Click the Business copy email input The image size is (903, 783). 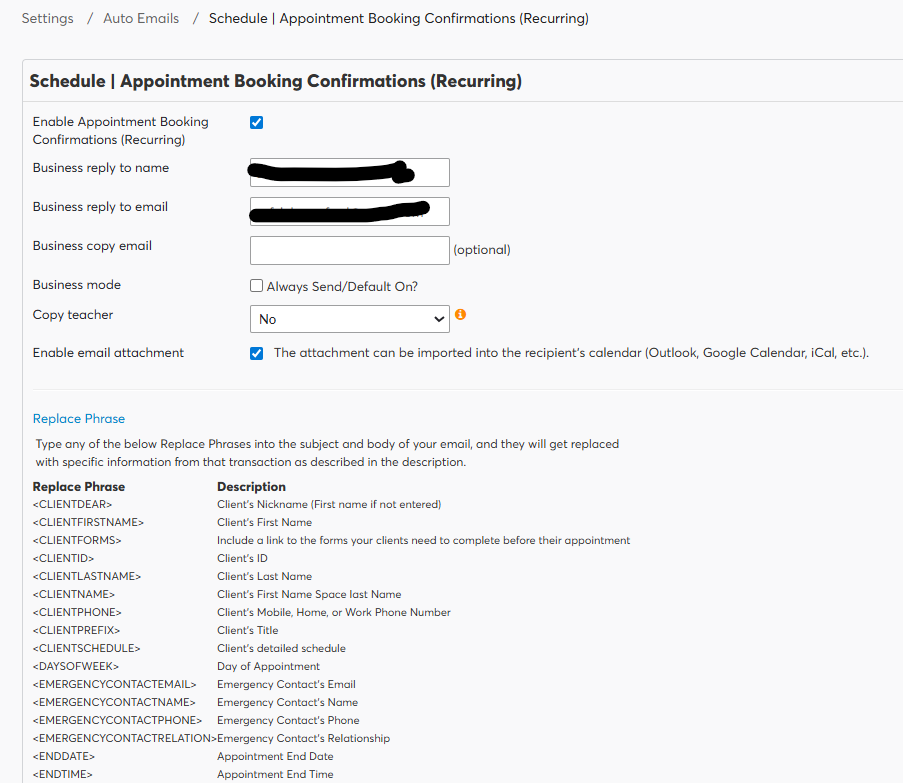pyautogui.click(x=349, y=250)
